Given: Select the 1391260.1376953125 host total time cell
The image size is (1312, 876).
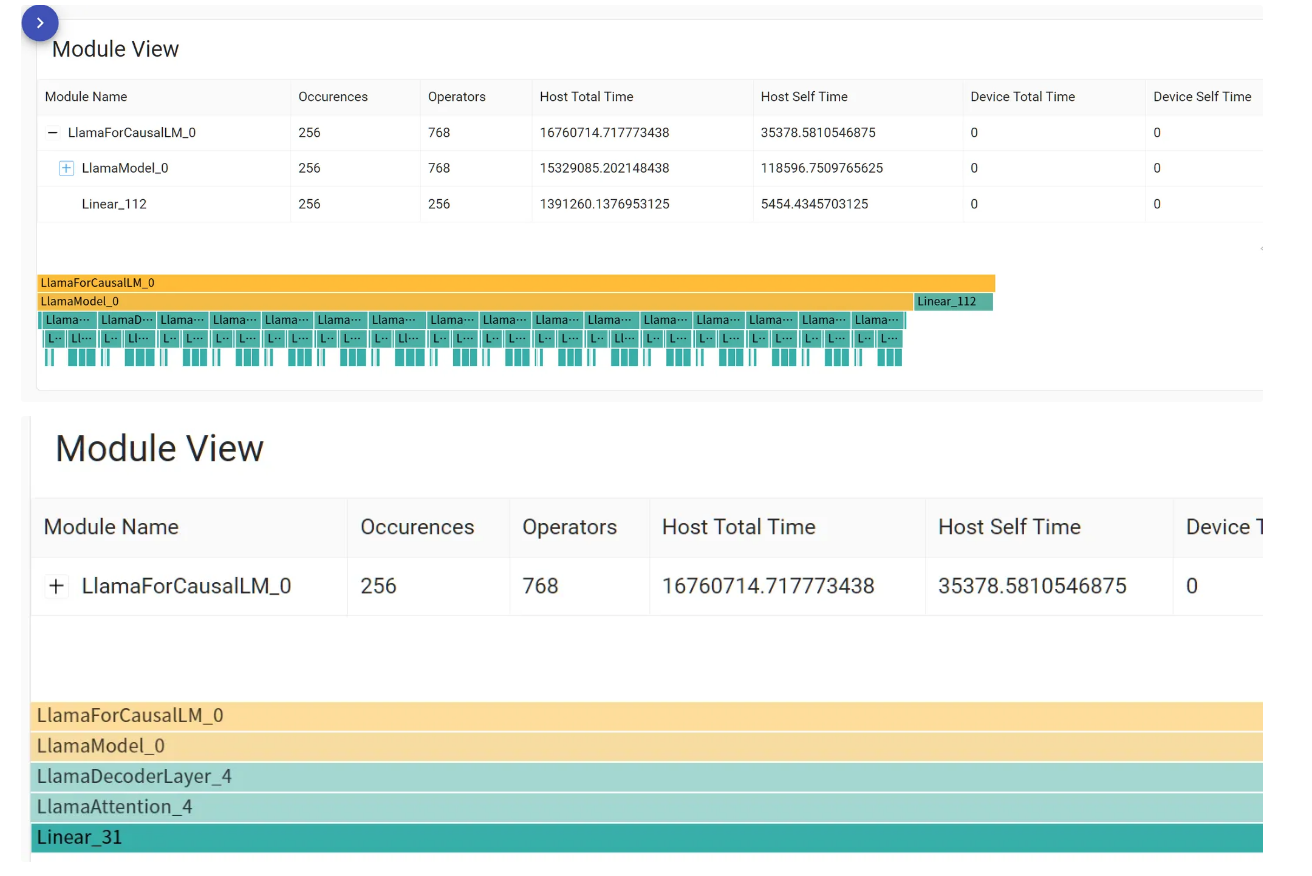Looking at the screenshot, I should (x=605, y=204).
